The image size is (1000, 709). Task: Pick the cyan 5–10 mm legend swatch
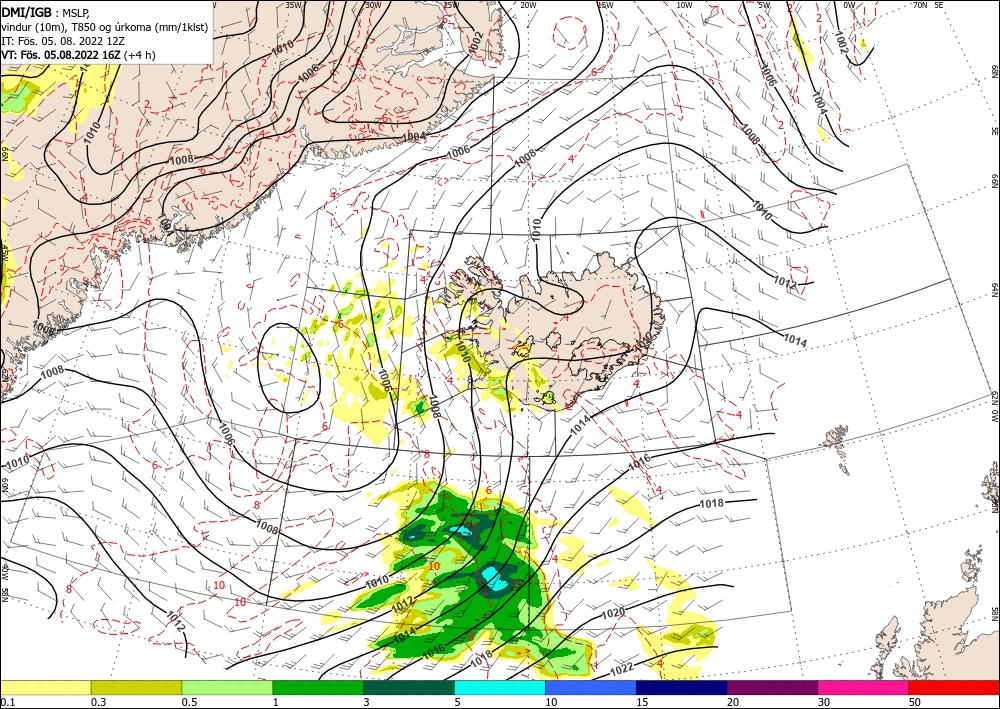click(x=500, y=687)
